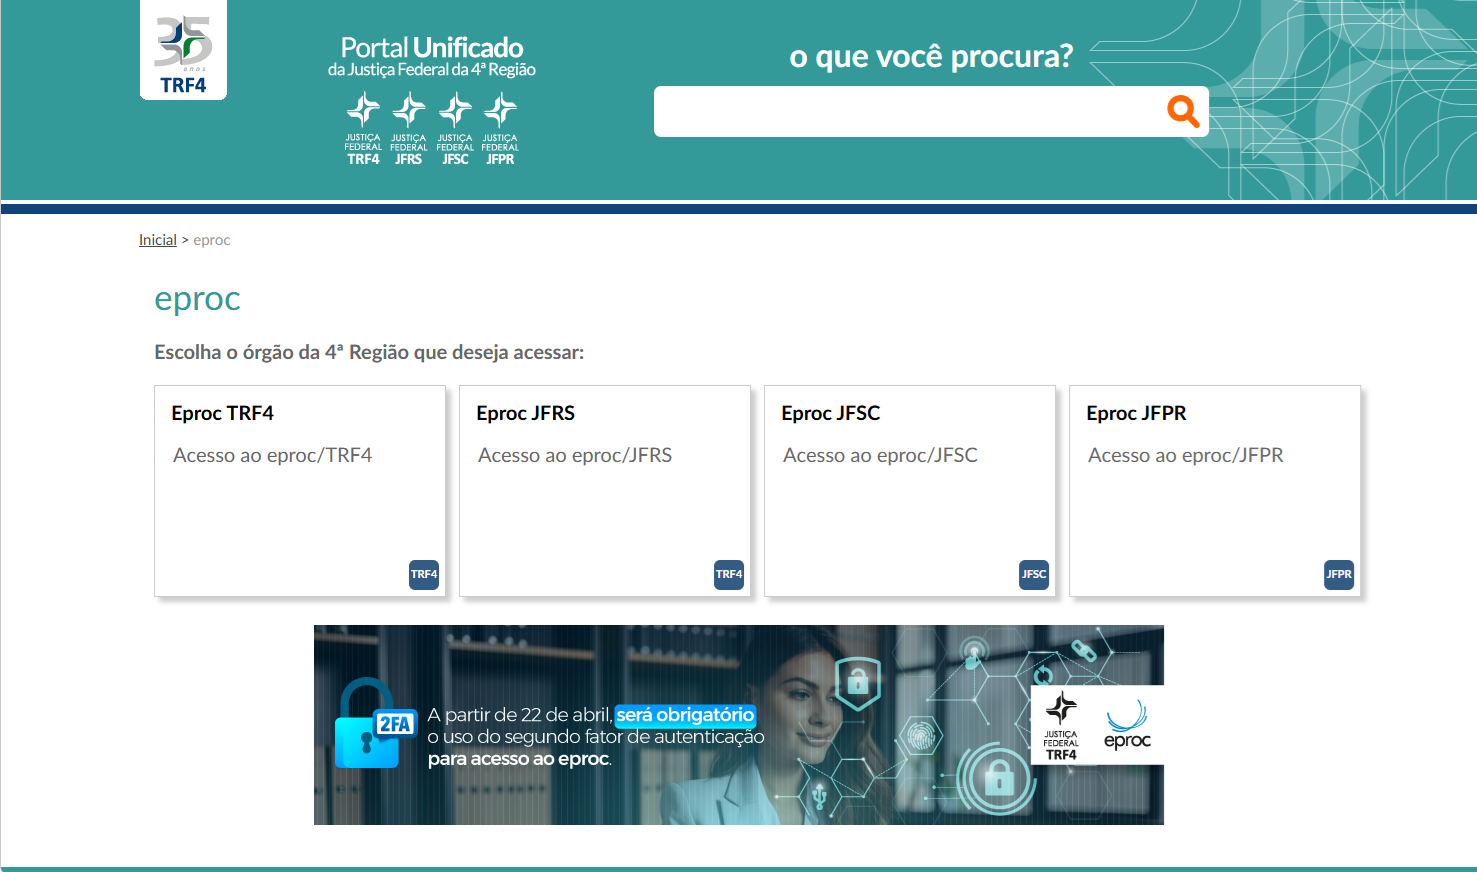Viewport: 1477px width, 872px height.
Task: Open the Justiça Federal TRF4 header icon
Action: tap(363, 129)
